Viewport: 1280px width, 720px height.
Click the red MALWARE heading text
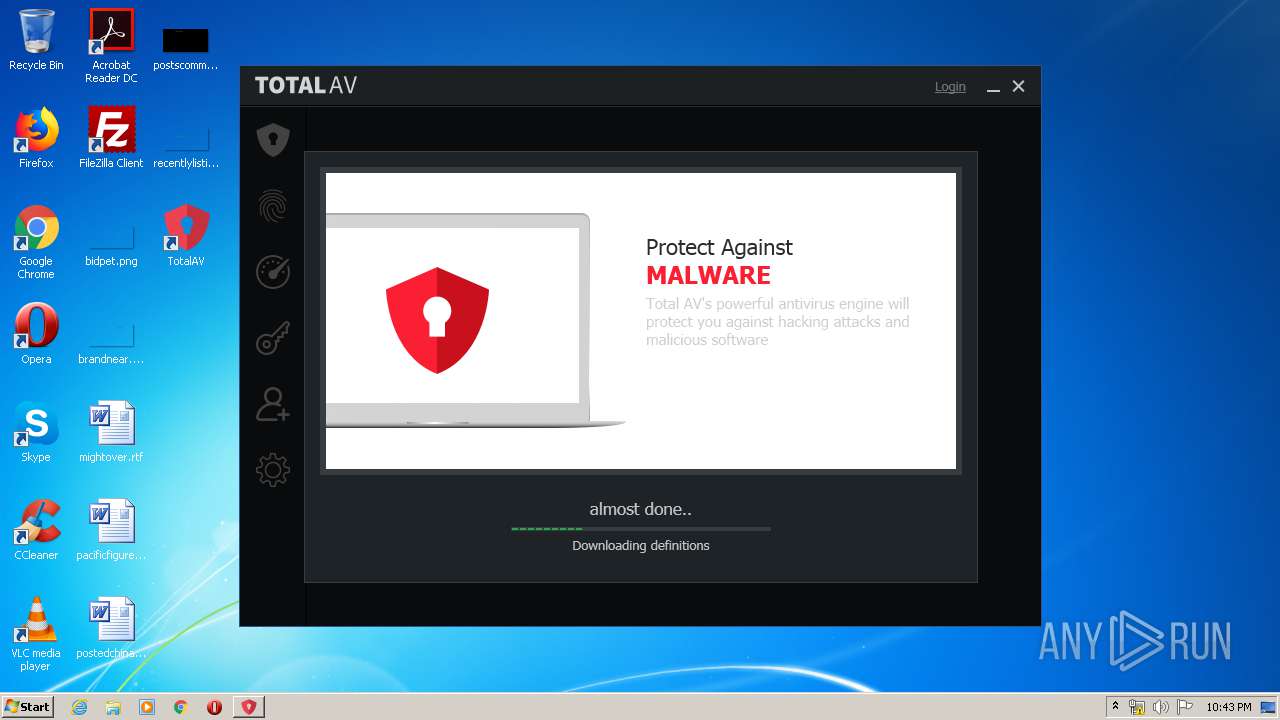tap(708, 275)
